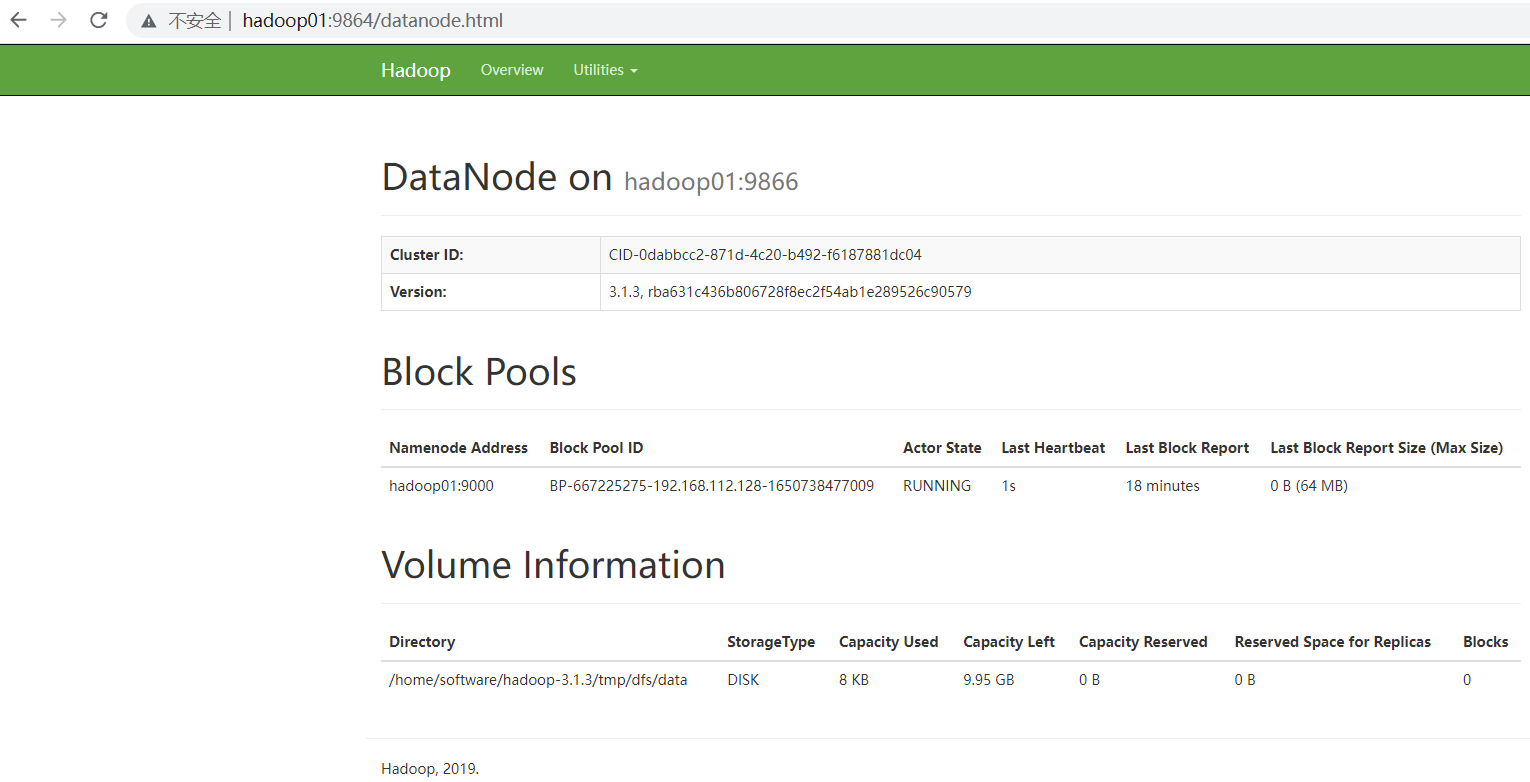Click the RUNNING actor state cell
The width and height of the screenshot is (1530, 782).
[x=937, y=486]
